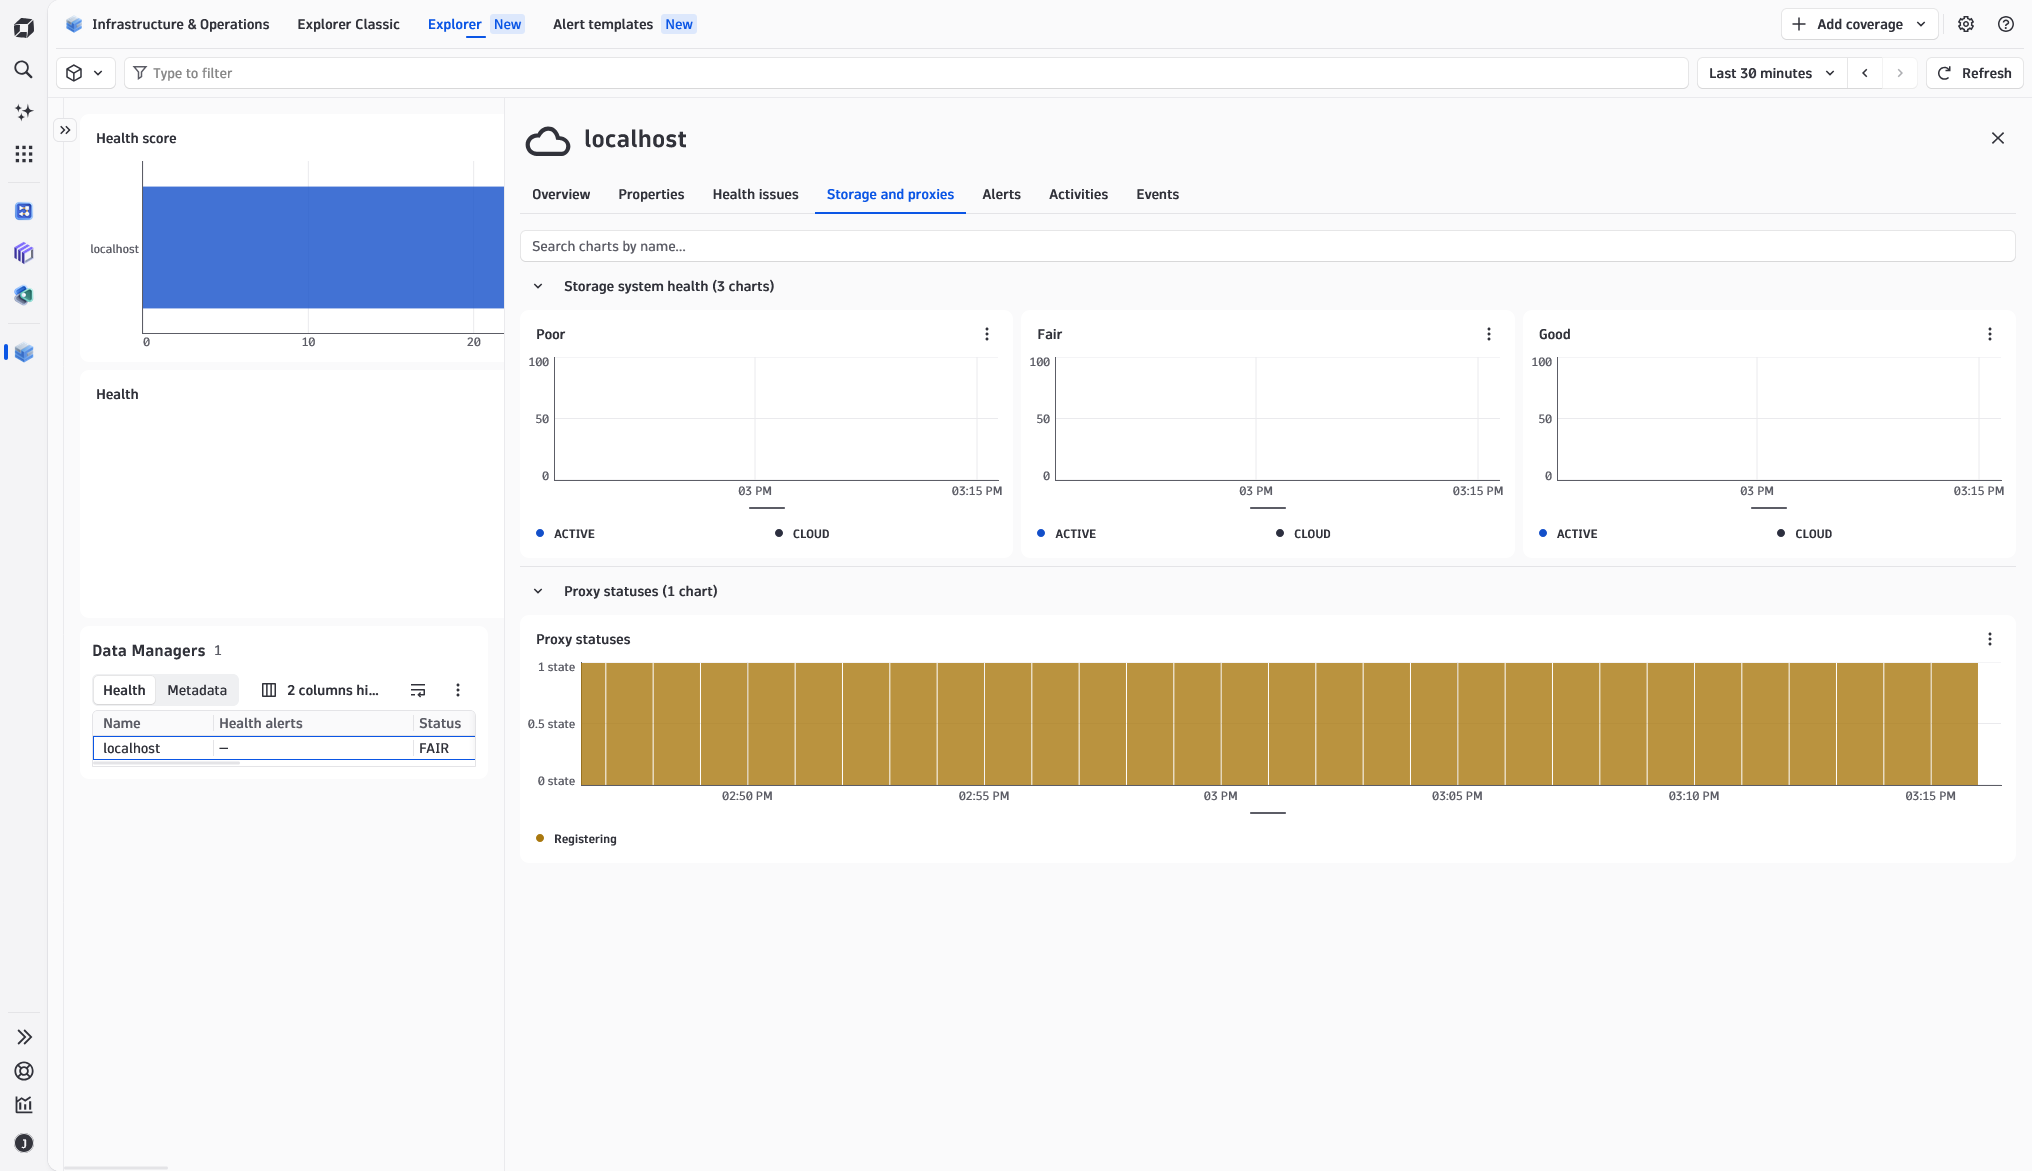
Task: Open the Dynatrace home logo icon
Action: (24, 28)
